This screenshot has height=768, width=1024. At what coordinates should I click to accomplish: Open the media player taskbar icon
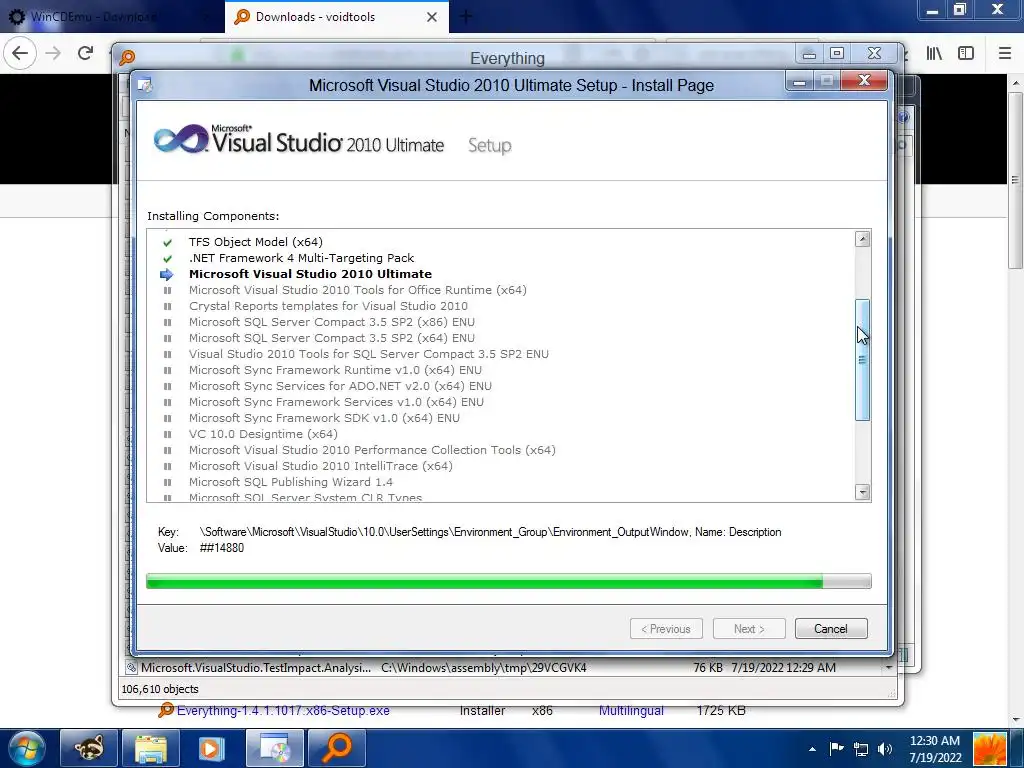(x=212, y=748)
